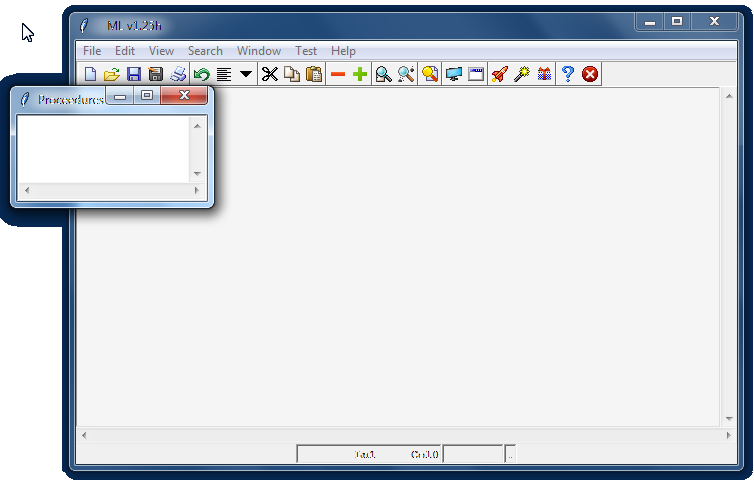This screenshot has height=486, width=754.
Task: Open the Window menu
Action: tap(259, 51)
